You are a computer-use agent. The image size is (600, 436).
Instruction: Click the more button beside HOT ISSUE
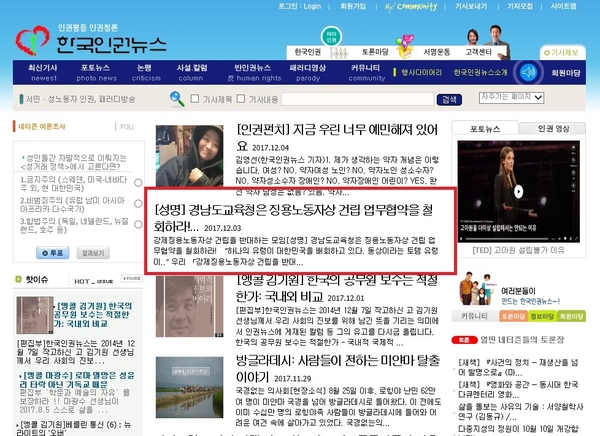(132, 278)
